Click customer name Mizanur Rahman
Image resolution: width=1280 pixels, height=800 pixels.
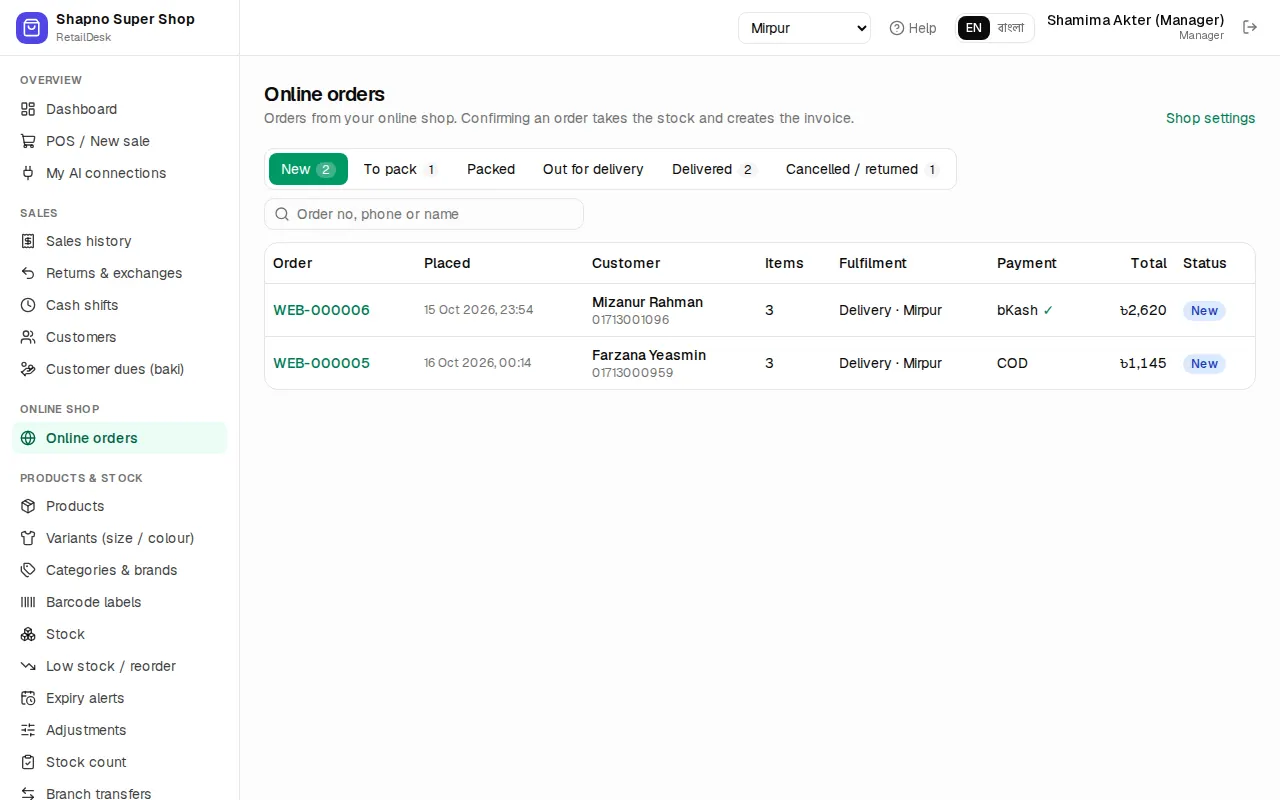click(x=647, y=302)
